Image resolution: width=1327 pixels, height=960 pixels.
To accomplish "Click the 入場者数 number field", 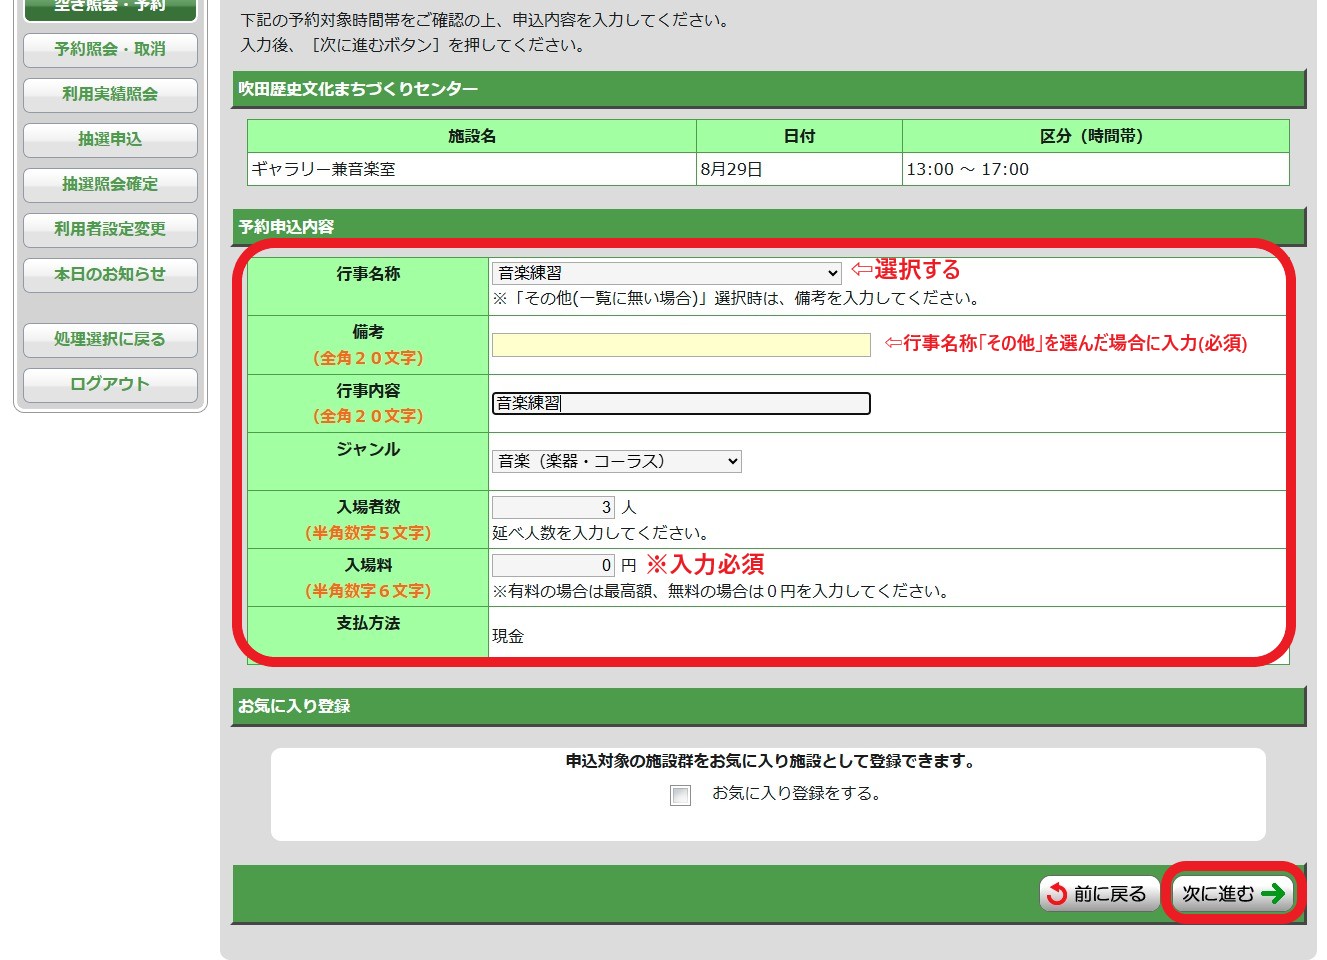I will [552, 507].
